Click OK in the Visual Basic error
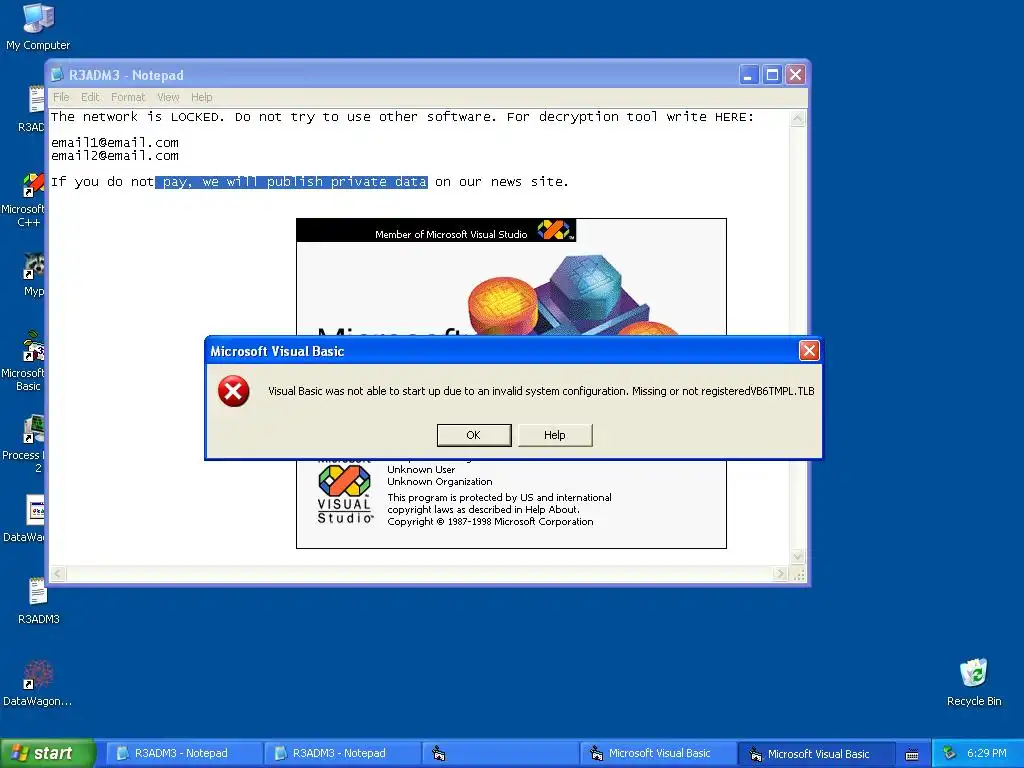The height and width of the screenshot is (768, 1024). pos(473,435)
